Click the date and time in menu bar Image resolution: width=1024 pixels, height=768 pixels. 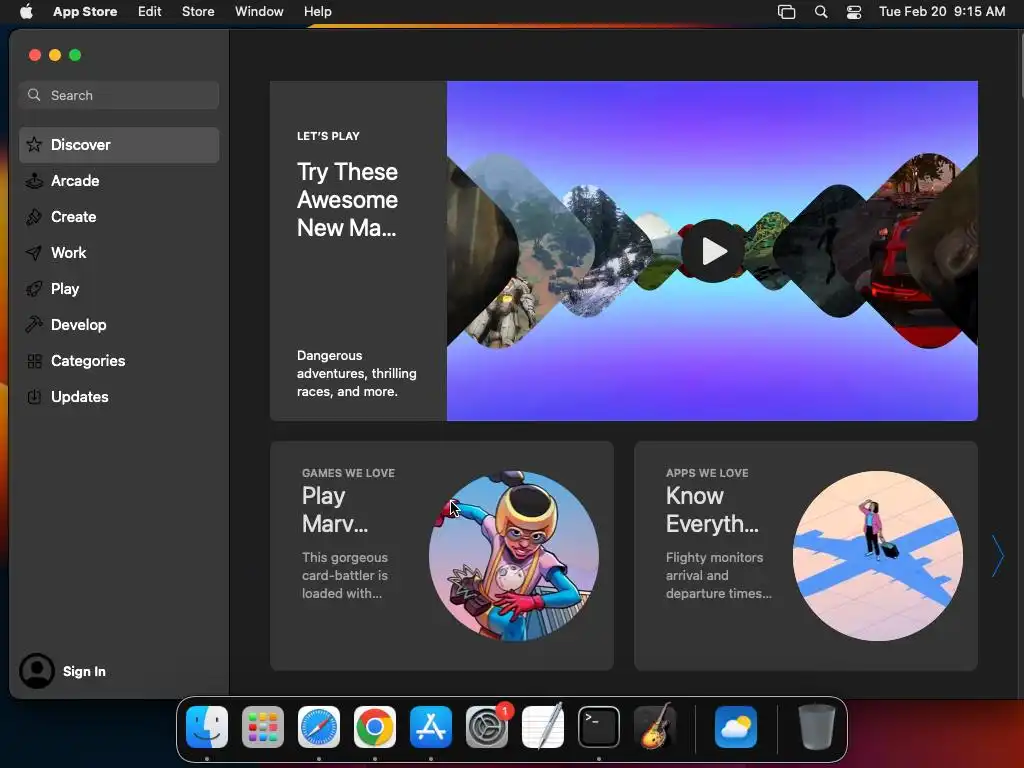tap(942, 11)
